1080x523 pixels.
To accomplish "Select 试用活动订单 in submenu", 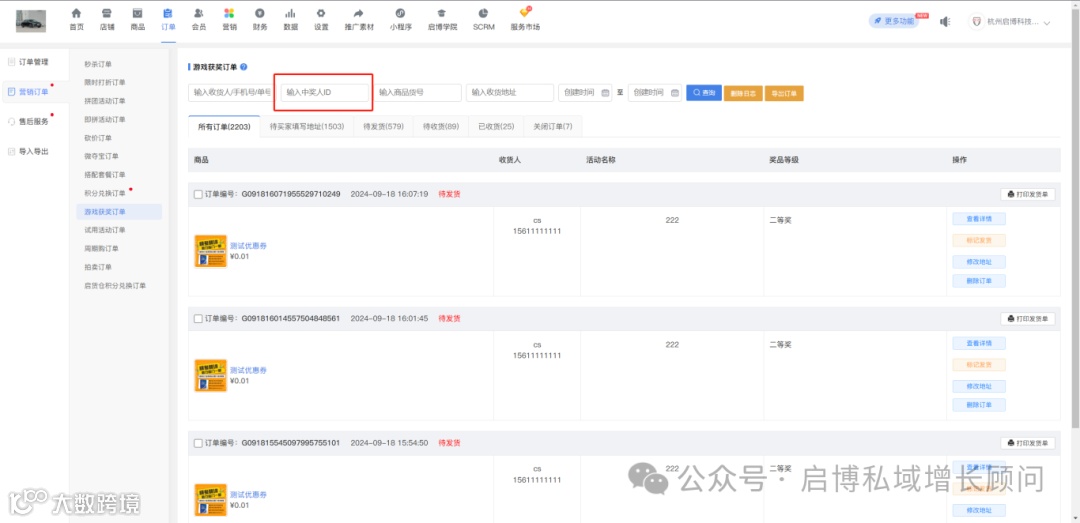I will click(x=105, y=230).
